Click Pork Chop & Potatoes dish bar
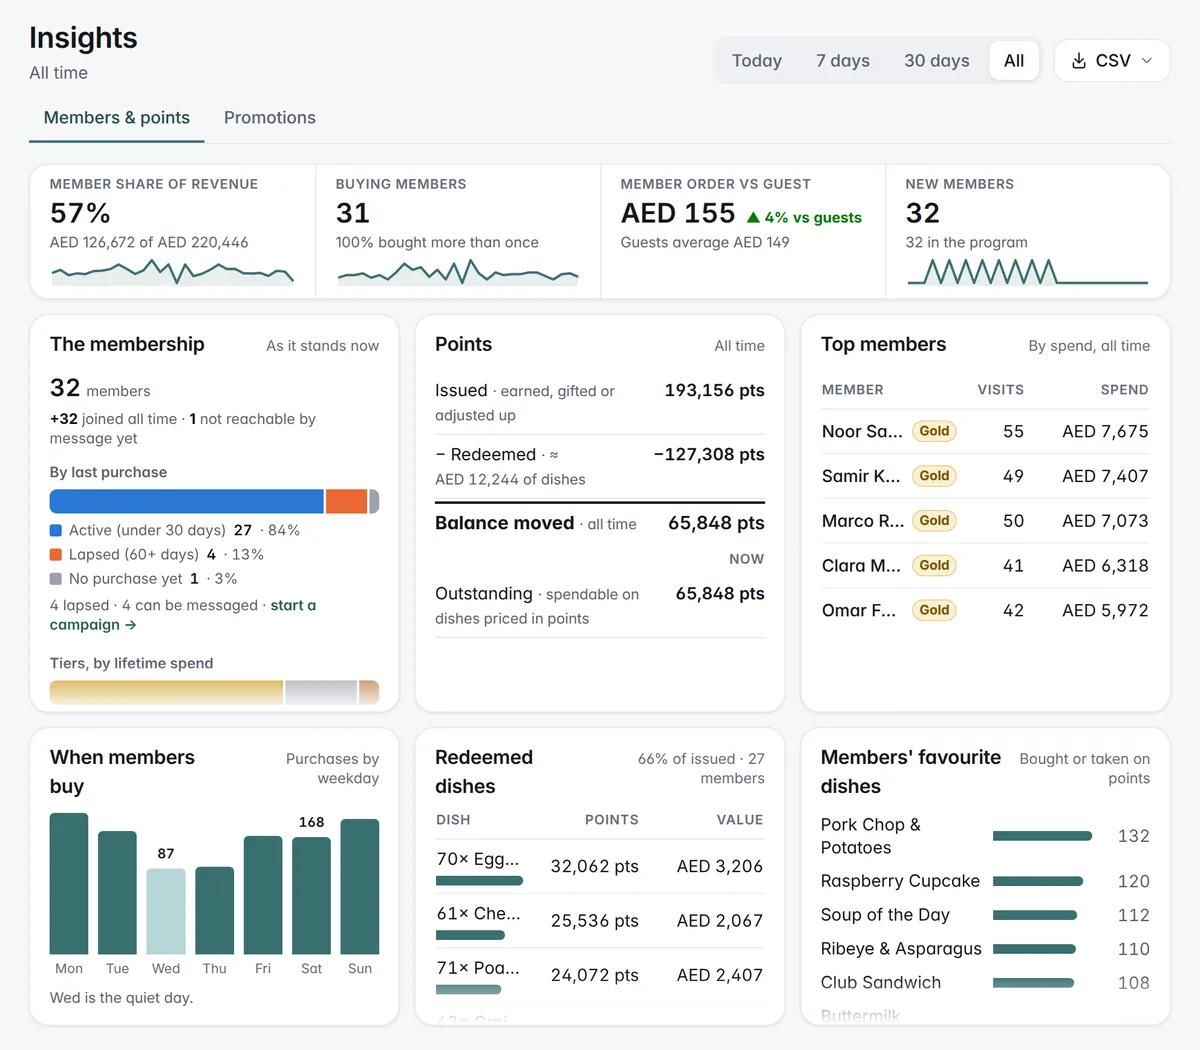The width and height of the screenshot is (1200, 1050). (x=1042, y=836)
